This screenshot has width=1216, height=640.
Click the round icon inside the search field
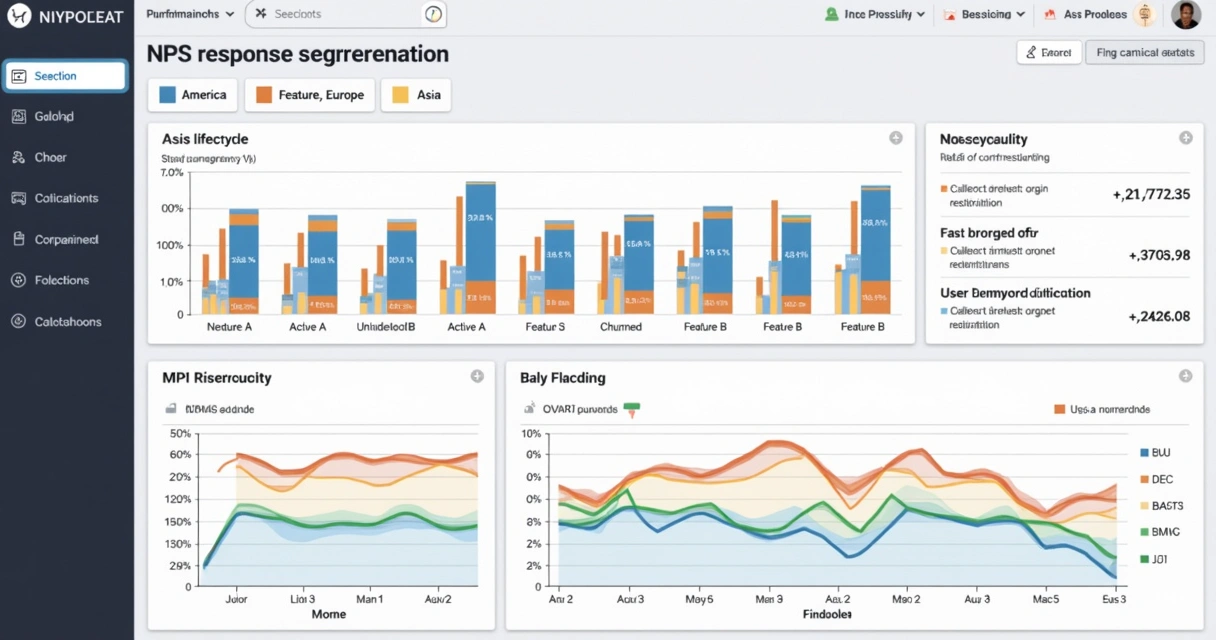432,14
